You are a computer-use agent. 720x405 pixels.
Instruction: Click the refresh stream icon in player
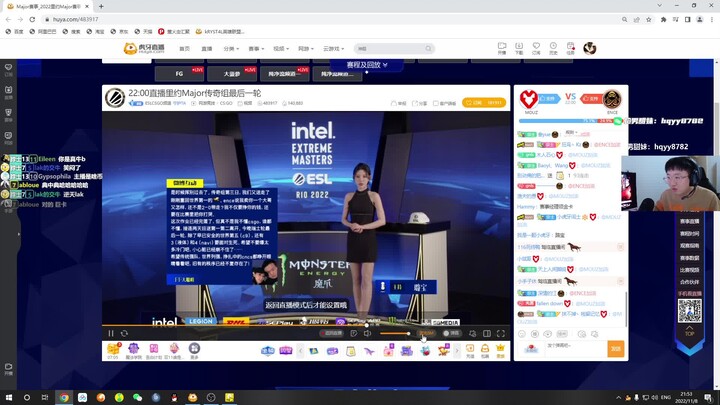tap(124, 333)
